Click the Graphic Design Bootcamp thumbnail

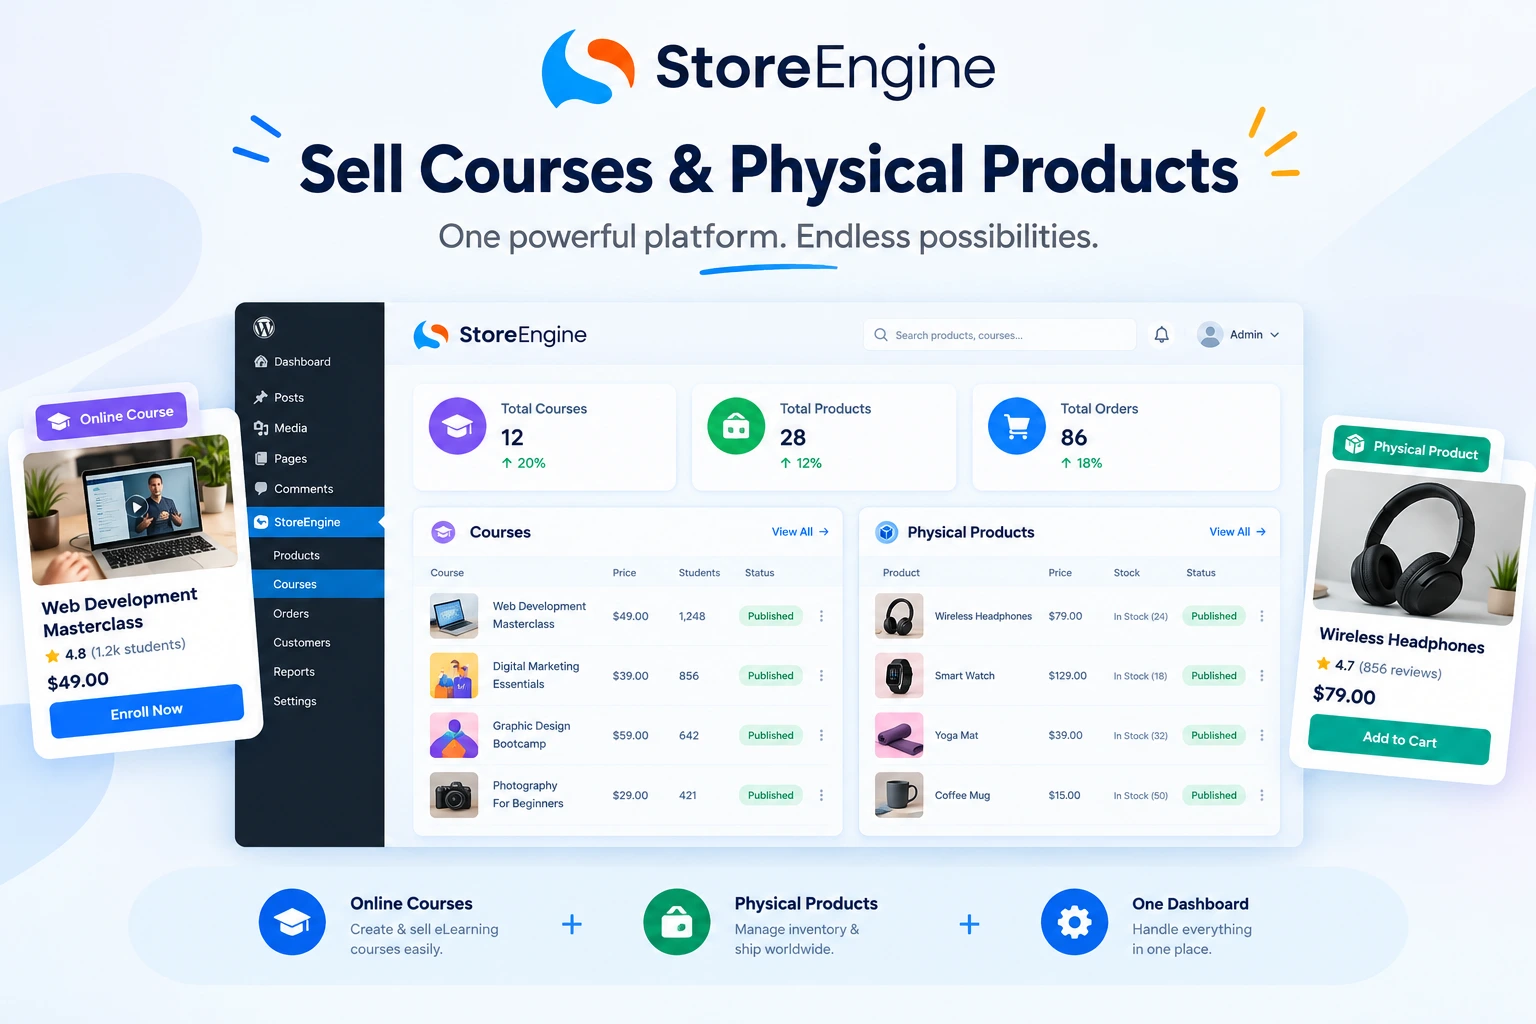[x=454, y=735]
